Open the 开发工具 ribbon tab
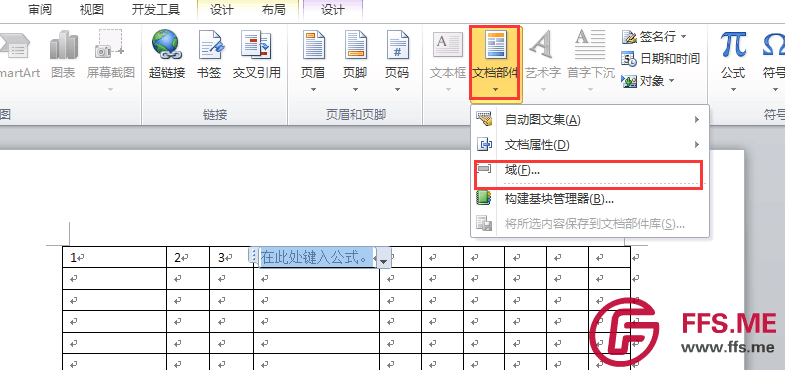The height and width of the screenshot is (370, 785). point(156,10)
